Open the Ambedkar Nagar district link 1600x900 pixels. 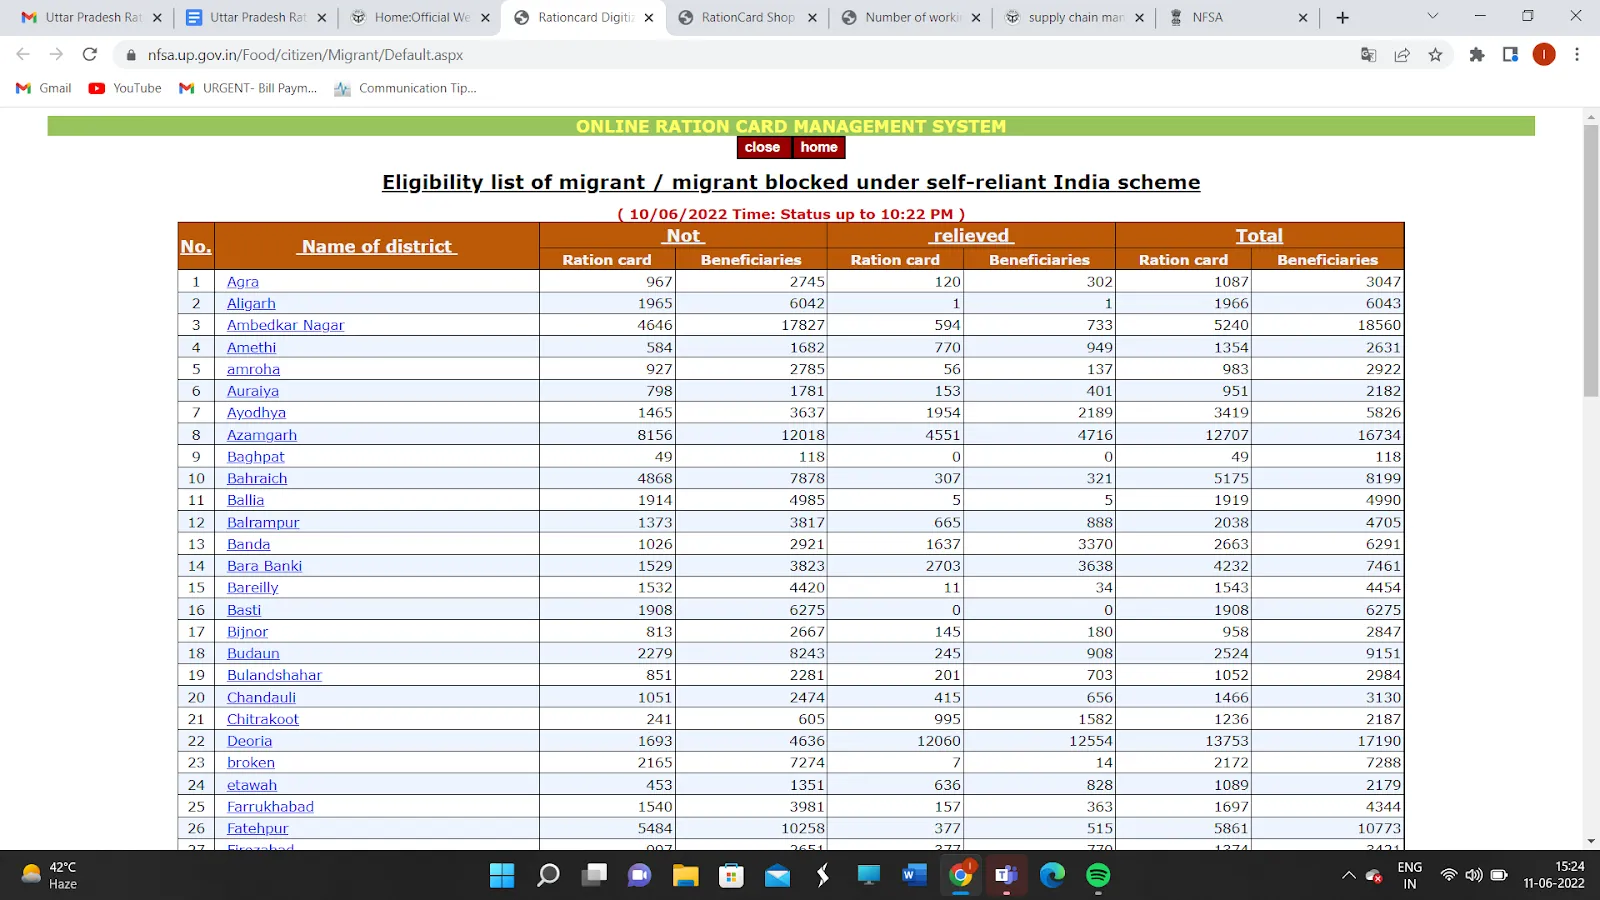(x=285, y=325)
